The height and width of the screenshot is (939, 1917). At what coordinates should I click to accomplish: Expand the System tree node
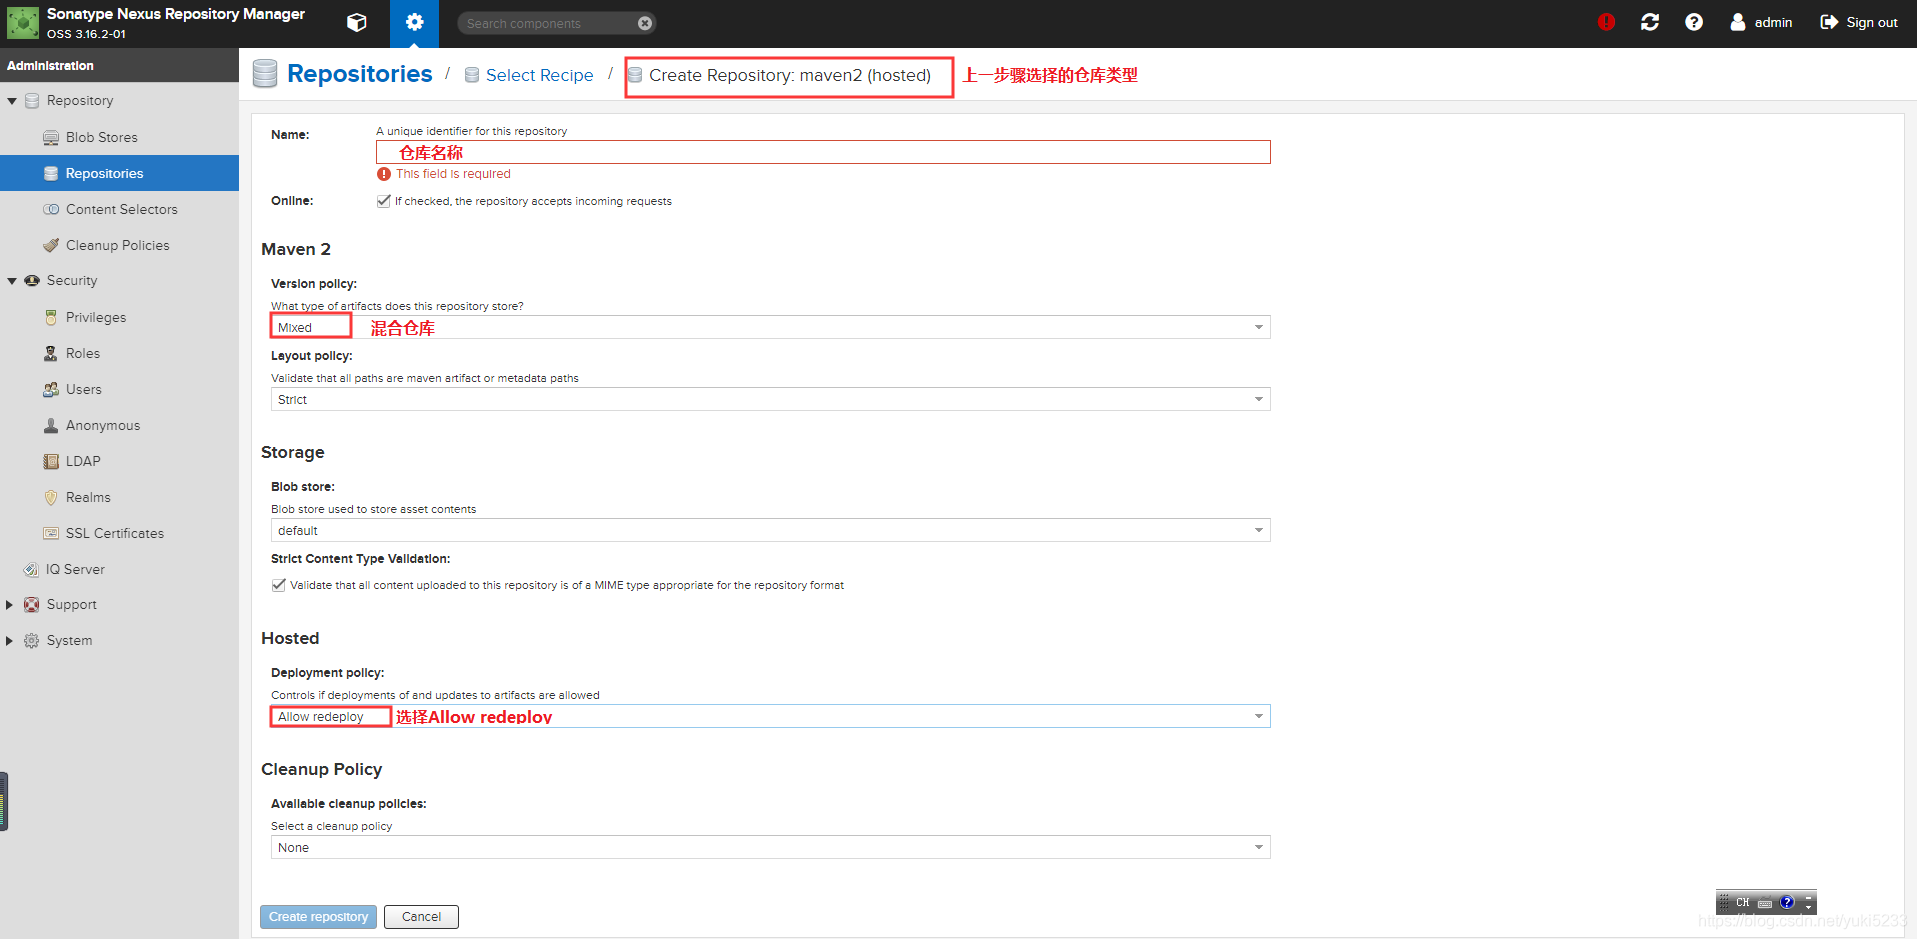coord(10,641)
